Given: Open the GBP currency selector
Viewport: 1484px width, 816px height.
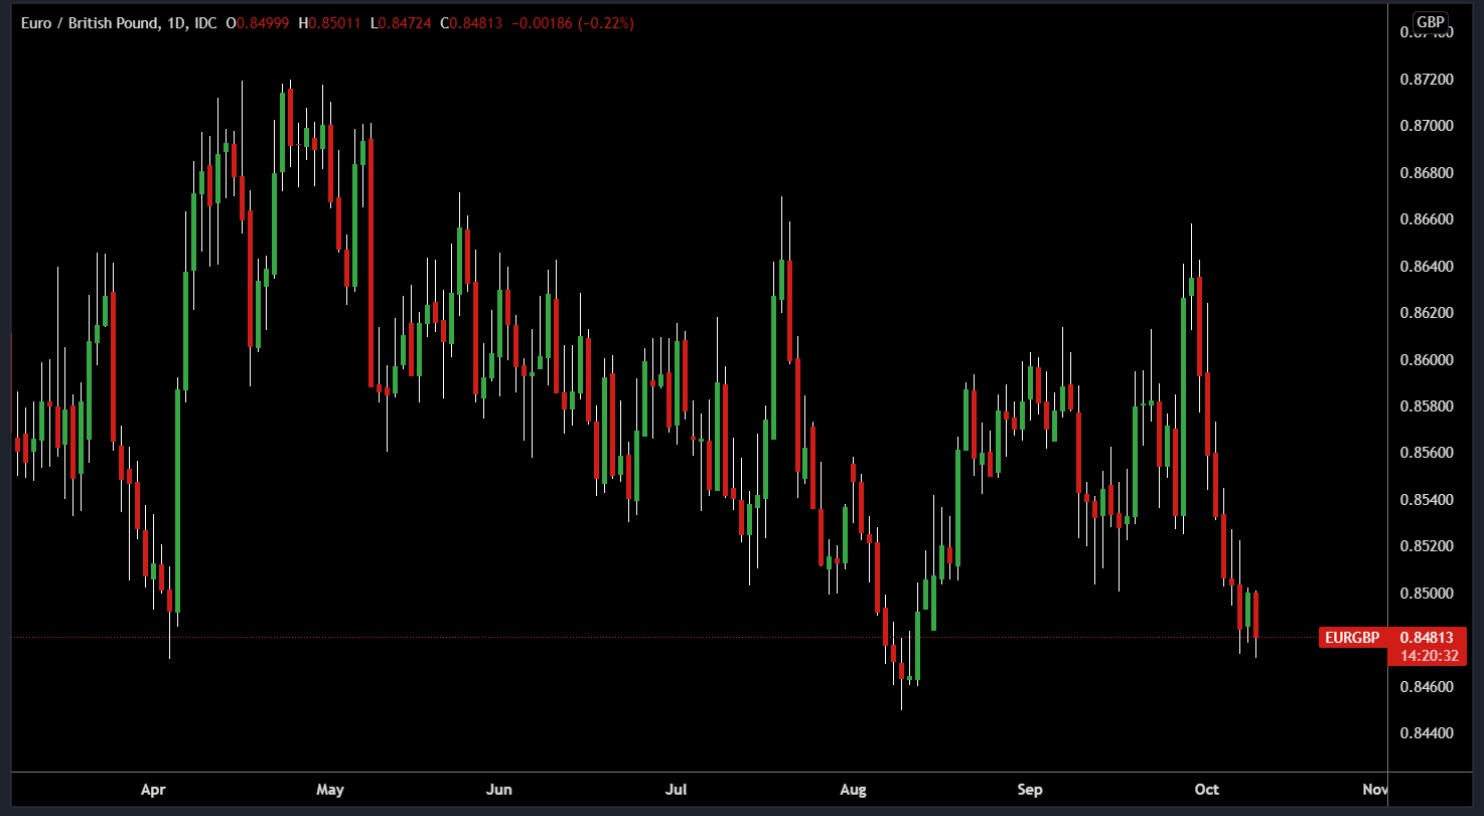Looking at the screenshot, I should tap(1430, 22).
